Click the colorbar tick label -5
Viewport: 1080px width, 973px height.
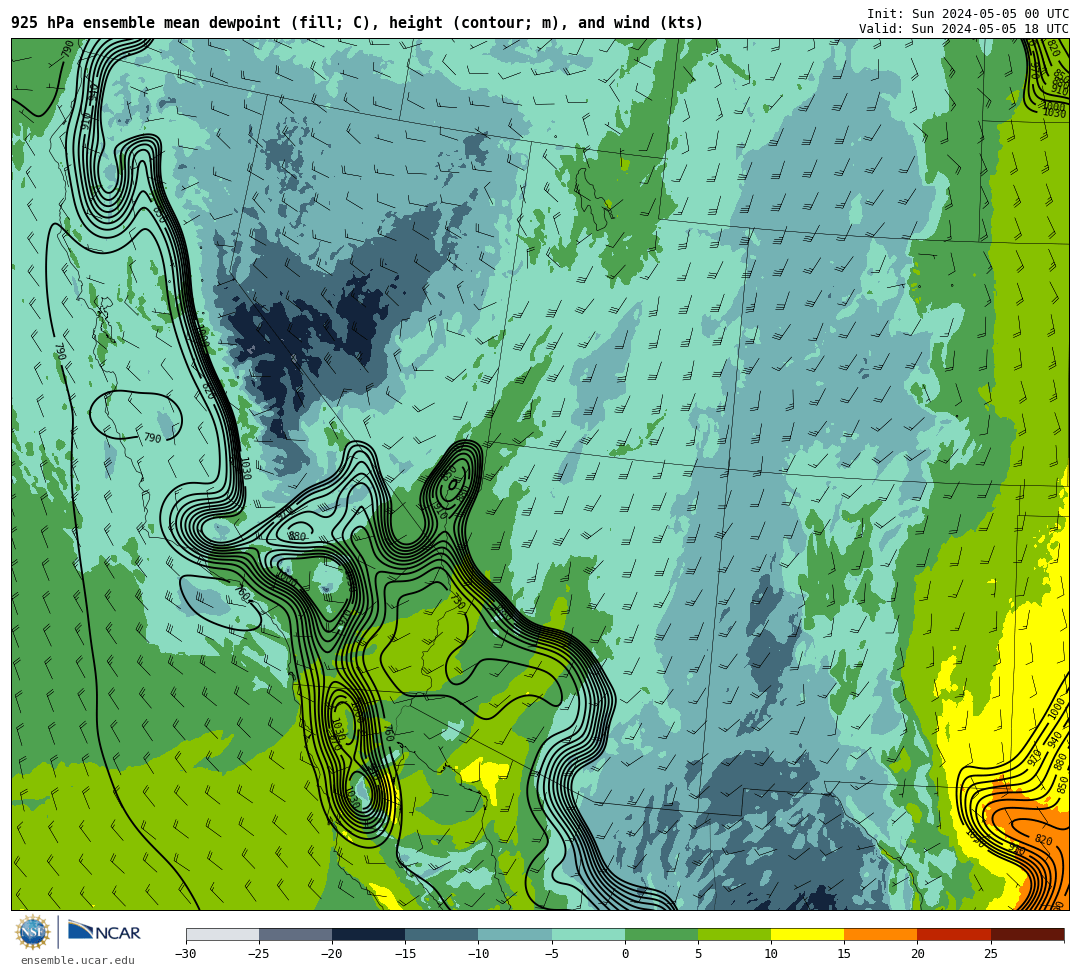[551, 954]
